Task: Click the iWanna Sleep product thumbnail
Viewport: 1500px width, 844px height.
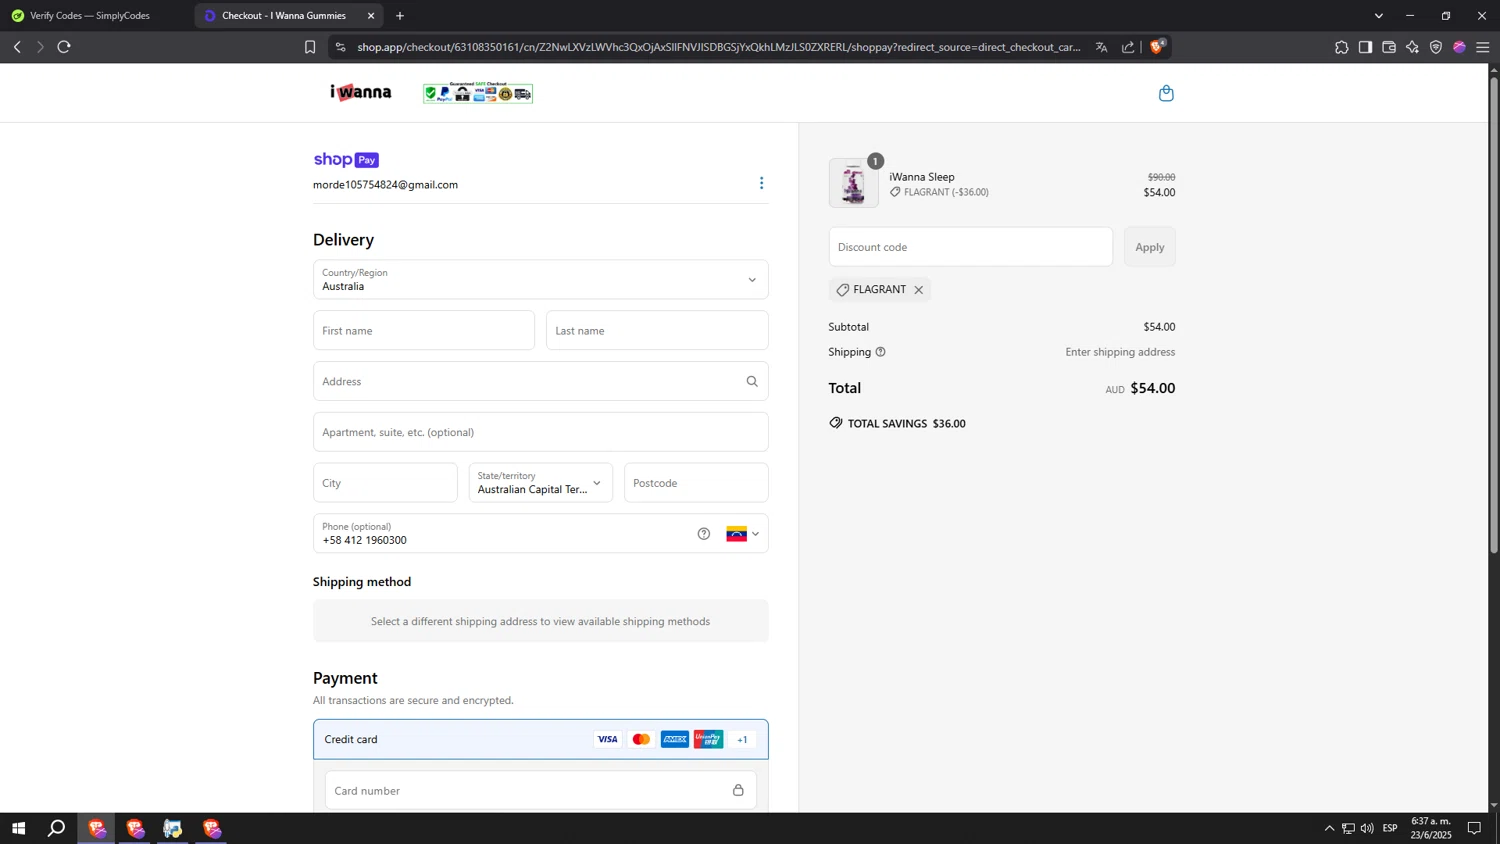Action: [853, 183]
